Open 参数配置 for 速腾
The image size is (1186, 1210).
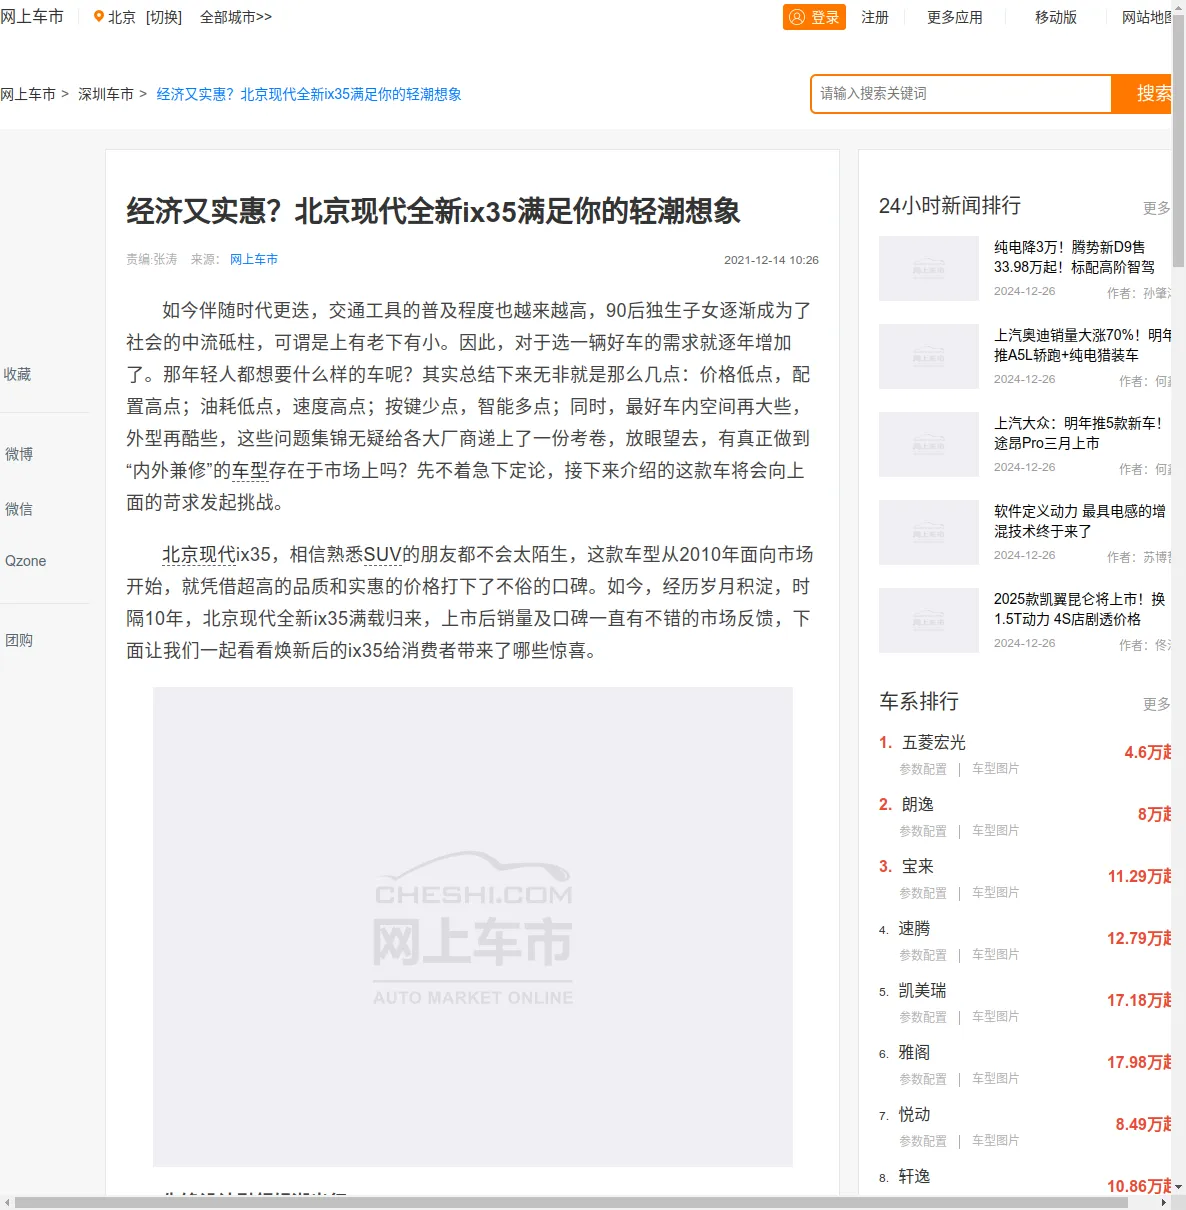point(923,955)
